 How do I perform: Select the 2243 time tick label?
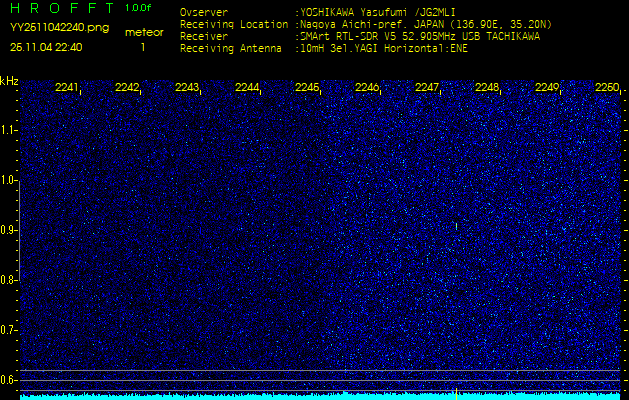(x=187, y=88)
